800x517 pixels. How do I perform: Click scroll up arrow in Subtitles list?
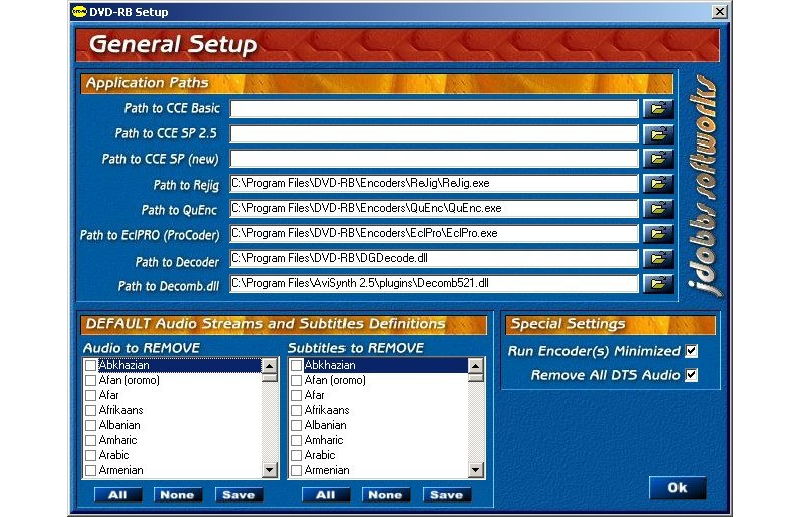click(x=476, y=365)
